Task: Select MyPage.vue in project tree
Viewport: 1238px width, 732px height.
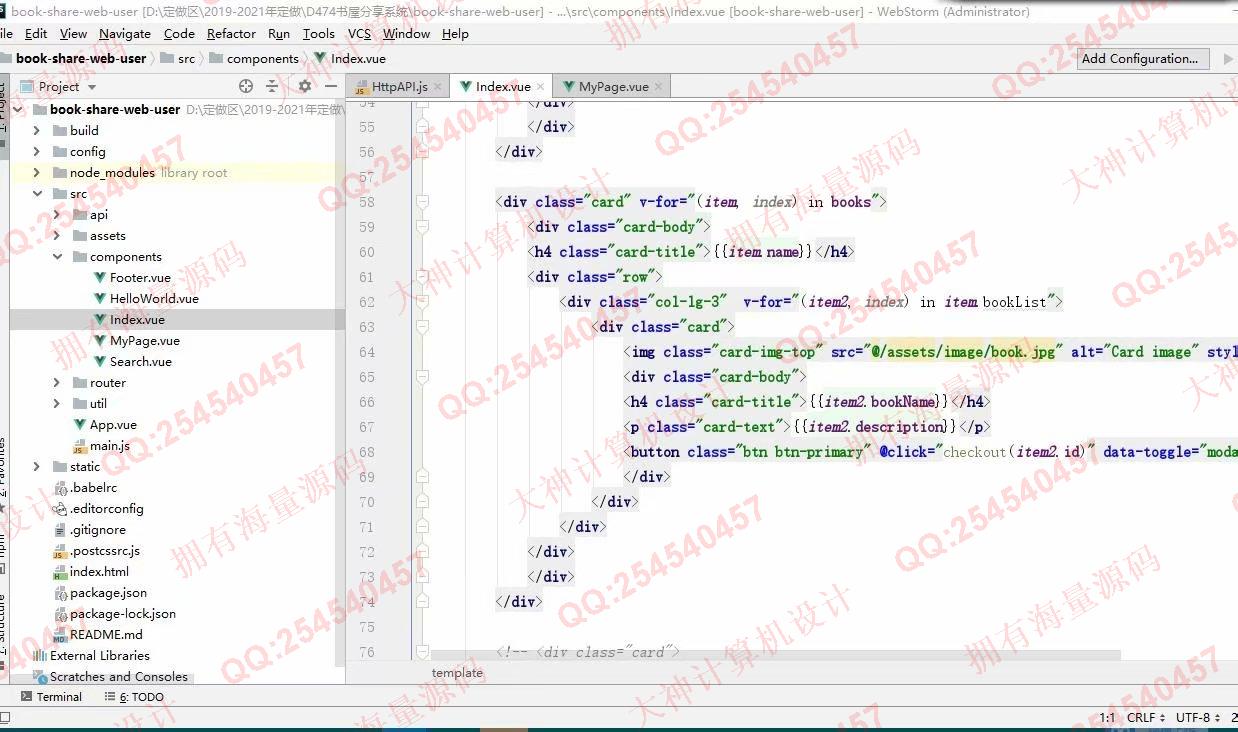Action: pos(144,340)
